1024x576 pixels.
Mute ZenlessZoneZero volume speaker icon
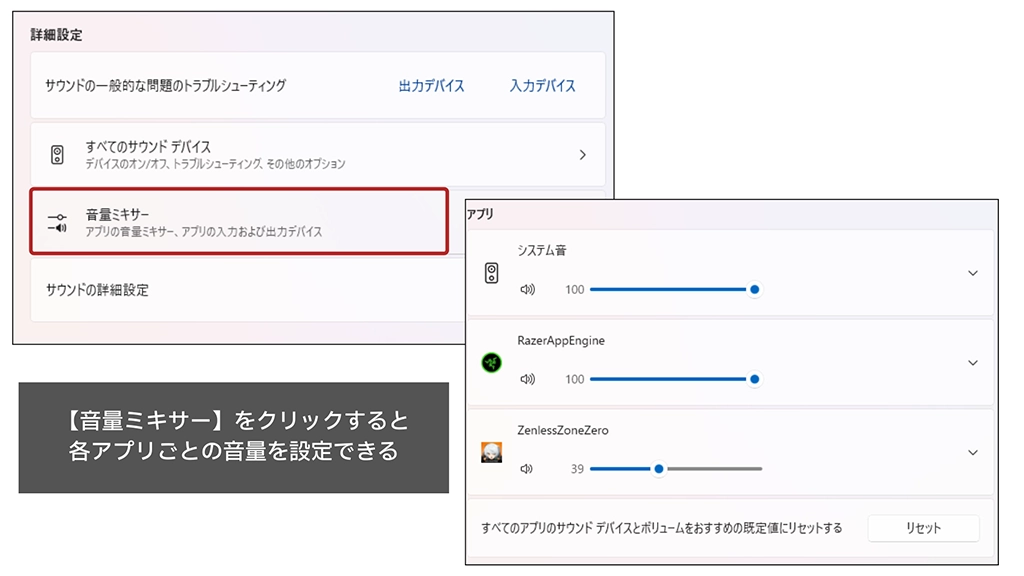click(527, 469)
